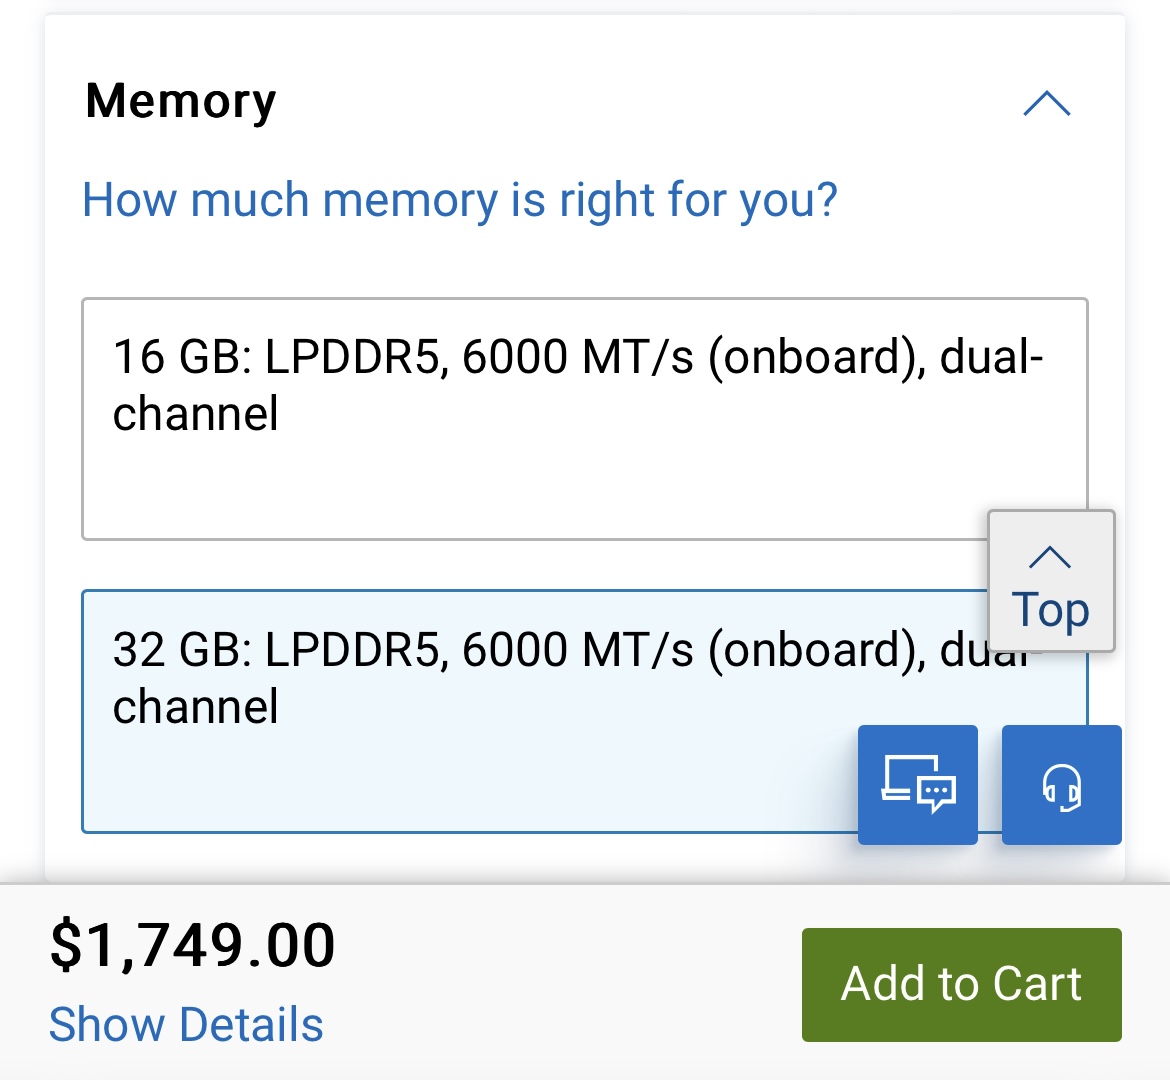This screenshot has height=1080, width=1170.
Task: Click the Memory section heading
Action: [181, 101]
